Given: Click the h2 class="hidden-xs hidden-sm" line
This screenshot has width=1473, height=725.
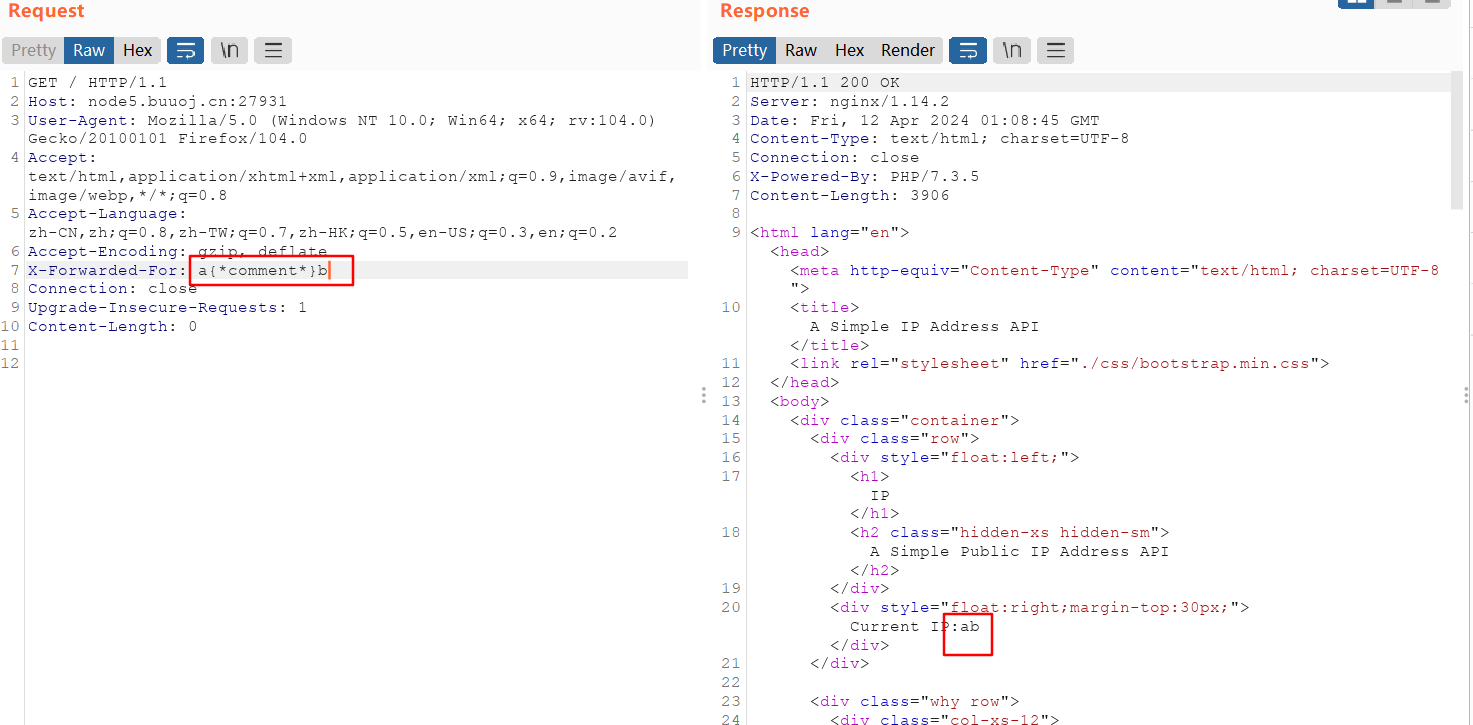Looking at the screenshot, I should click(x=1010, y=533).
